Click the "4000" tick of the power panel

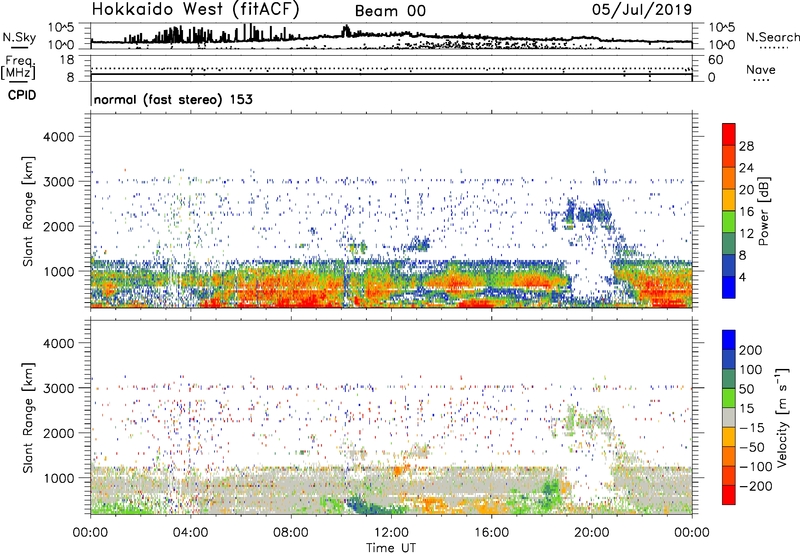[x=58, y=137]
